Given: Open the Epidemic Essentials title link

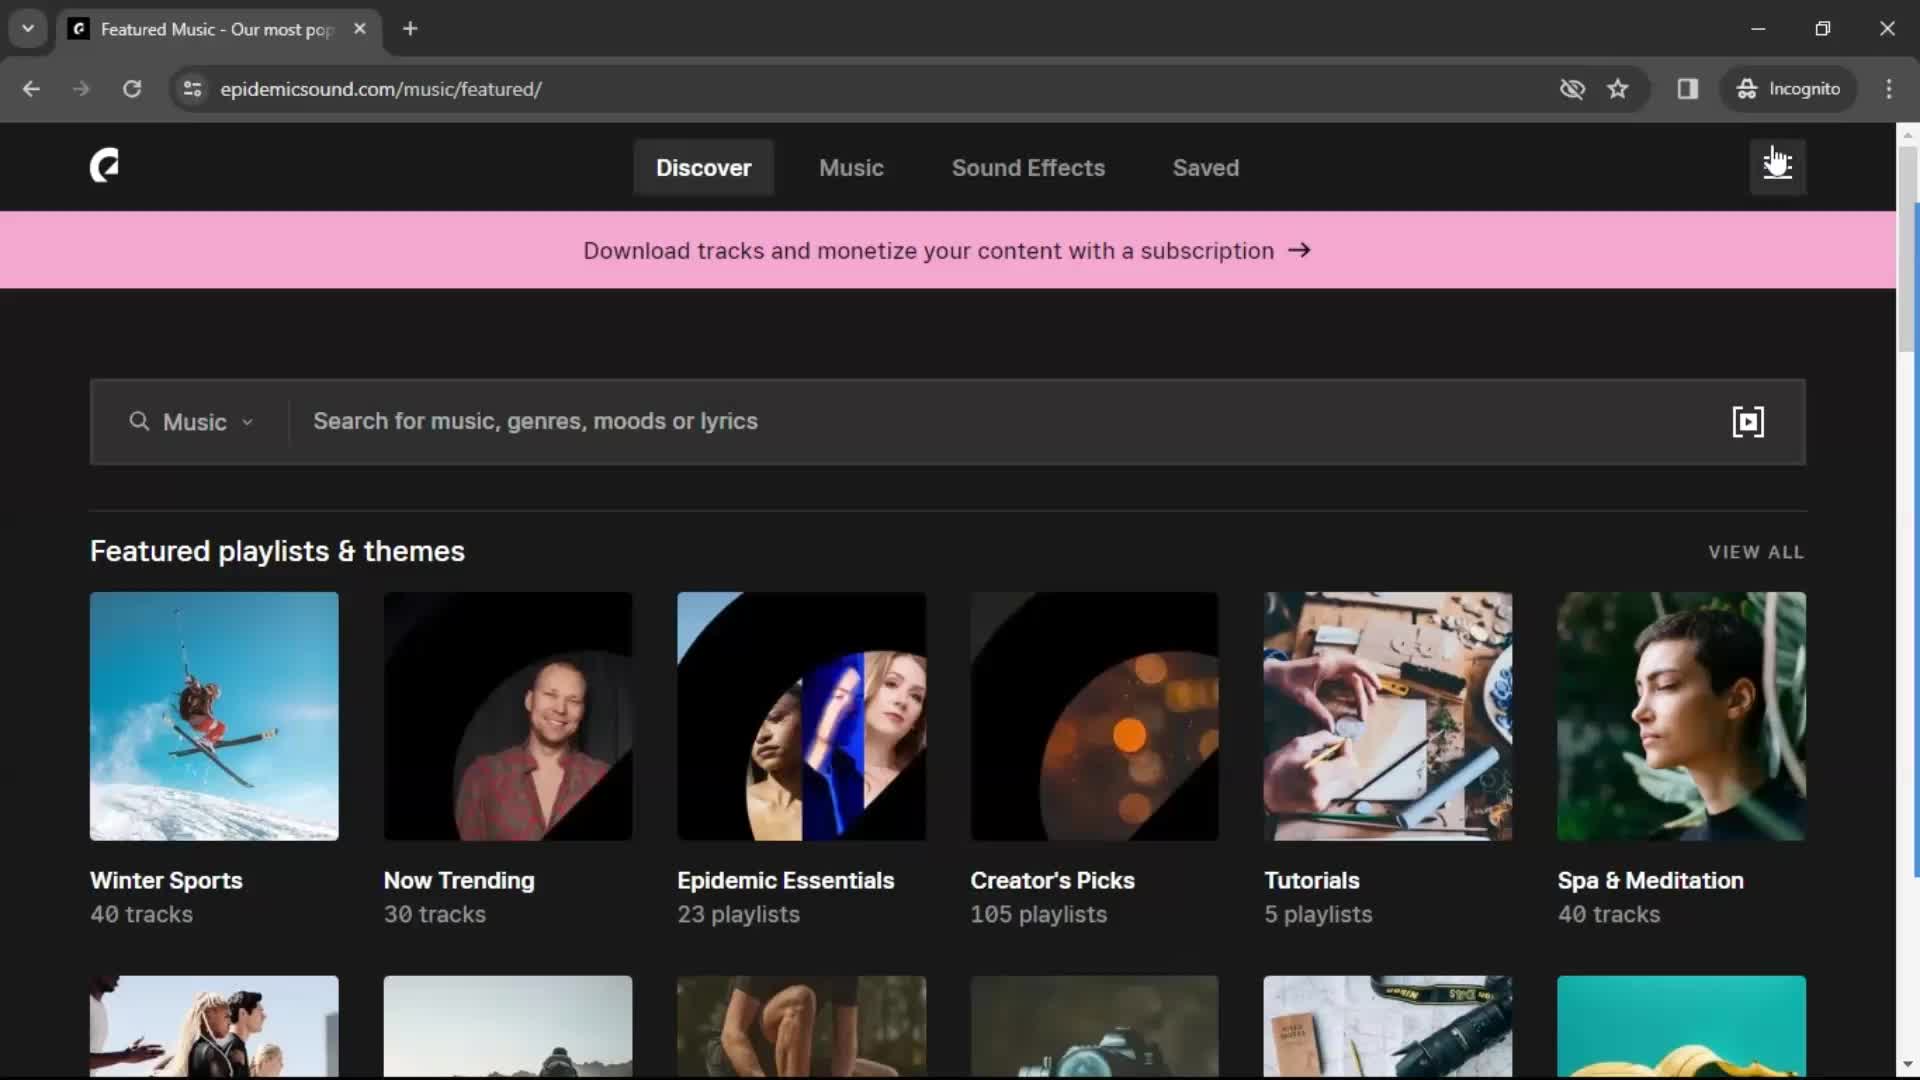Looking at the screenshot, I should tap(785, 881).
